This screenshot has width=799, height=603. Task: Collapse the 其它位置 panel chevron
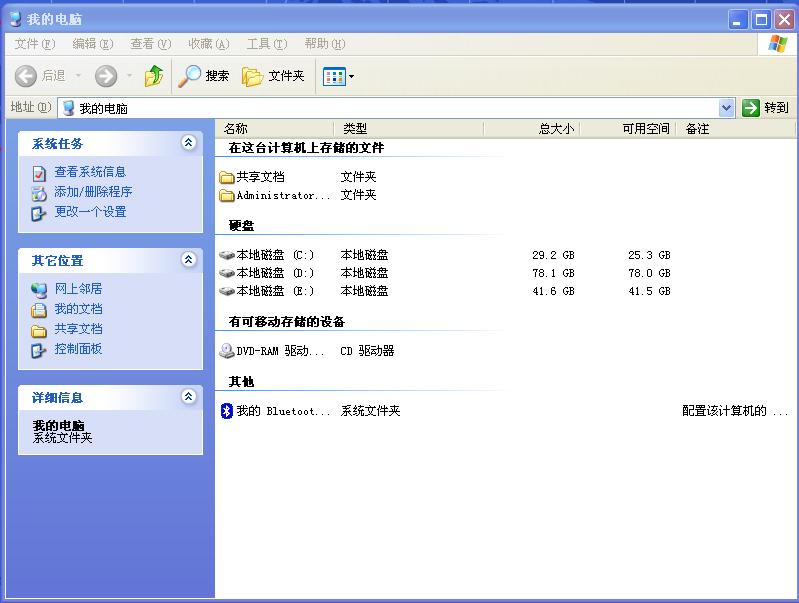point(189,259)
